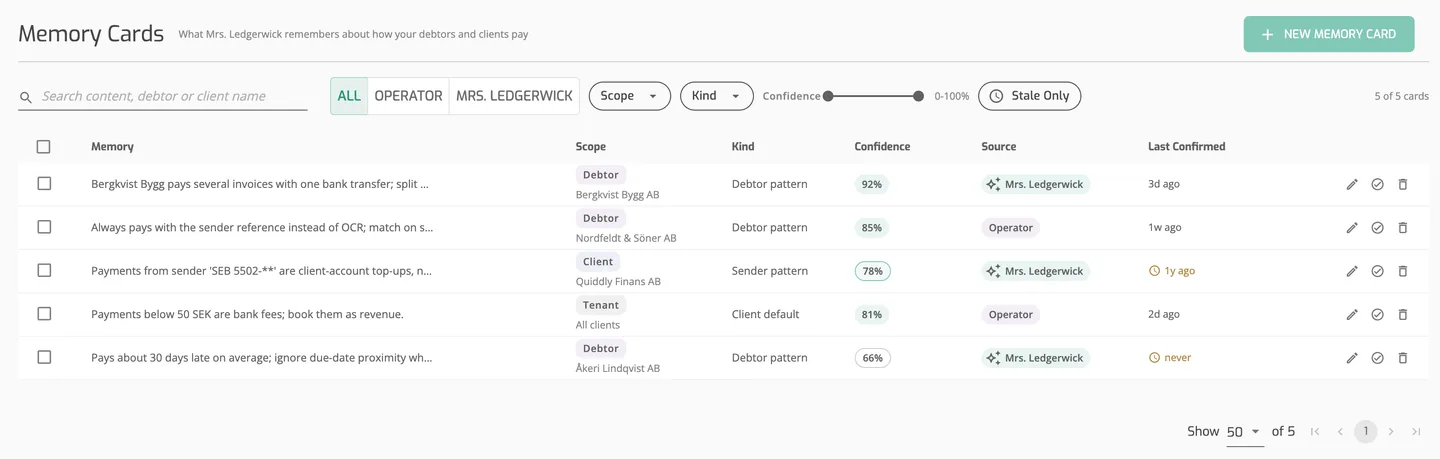This screenshot has height=459, width=1440.
Task: Confirm the Nordfeldt & Söner memory card
Action: pos(1377,227)
